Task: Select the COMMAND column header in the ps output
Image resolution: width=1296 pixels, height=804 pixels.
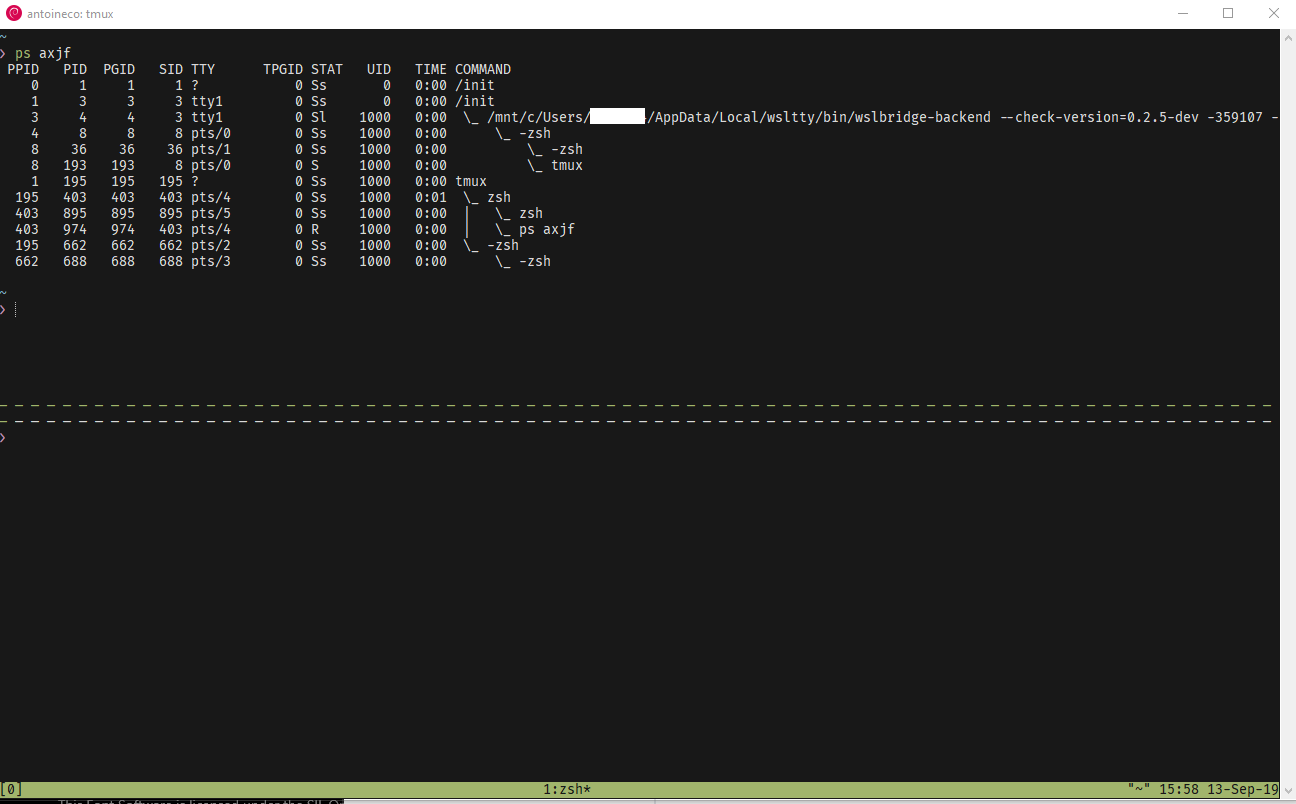Action: pyautogui.click(x=483, y=69)
